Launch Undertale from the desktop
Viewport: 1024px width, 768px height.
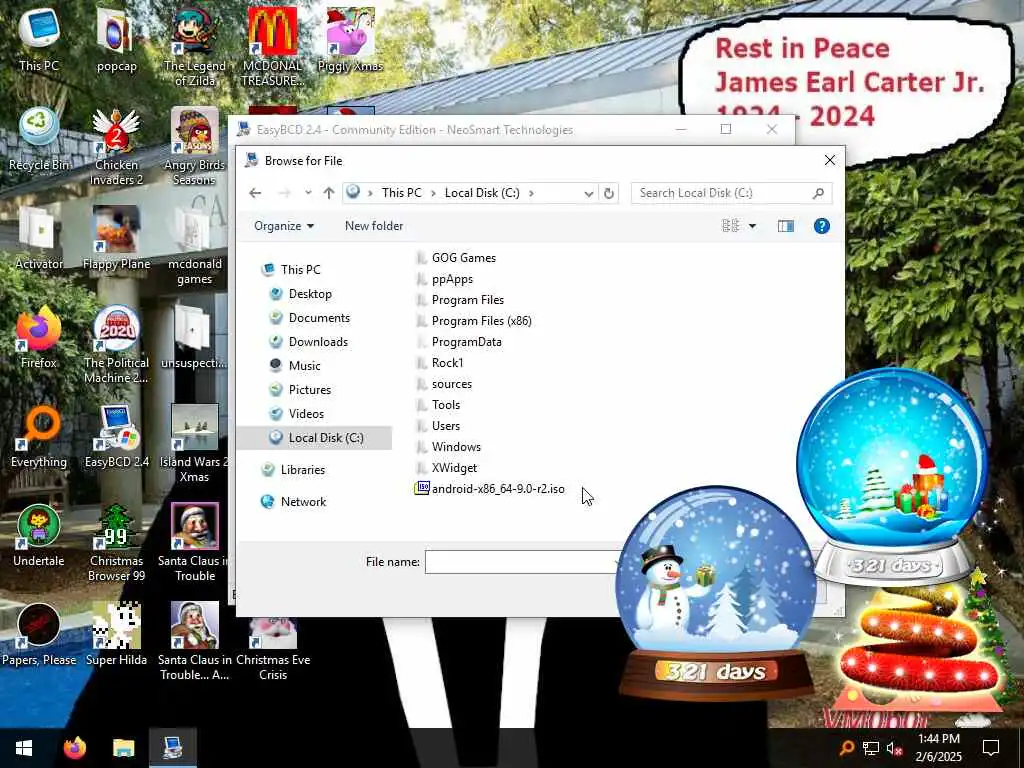pos(39,536)
